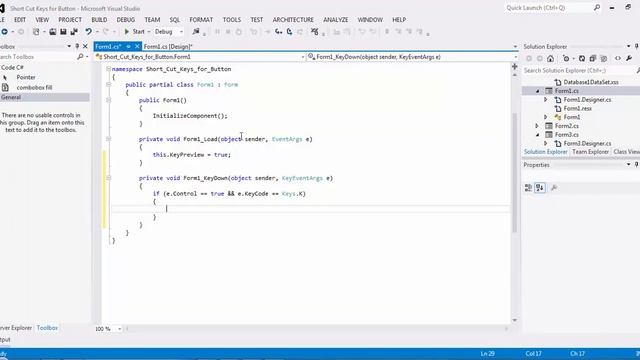The height and width of the screenshot is (360, 640).
Task: Open the Start button's dropdown arrow
Action: [149, 32]
